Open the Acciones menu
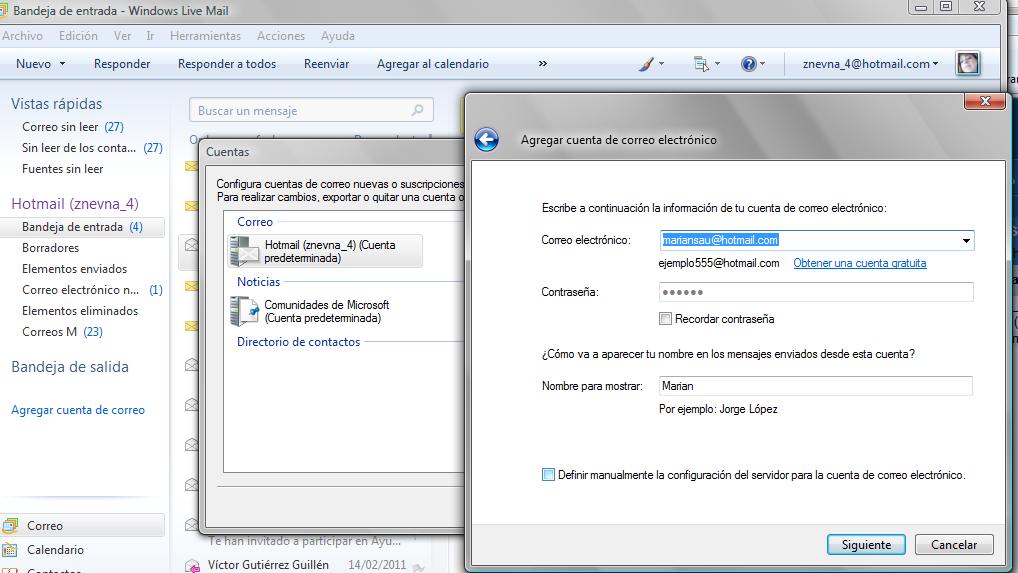 (x=280, y=36)
